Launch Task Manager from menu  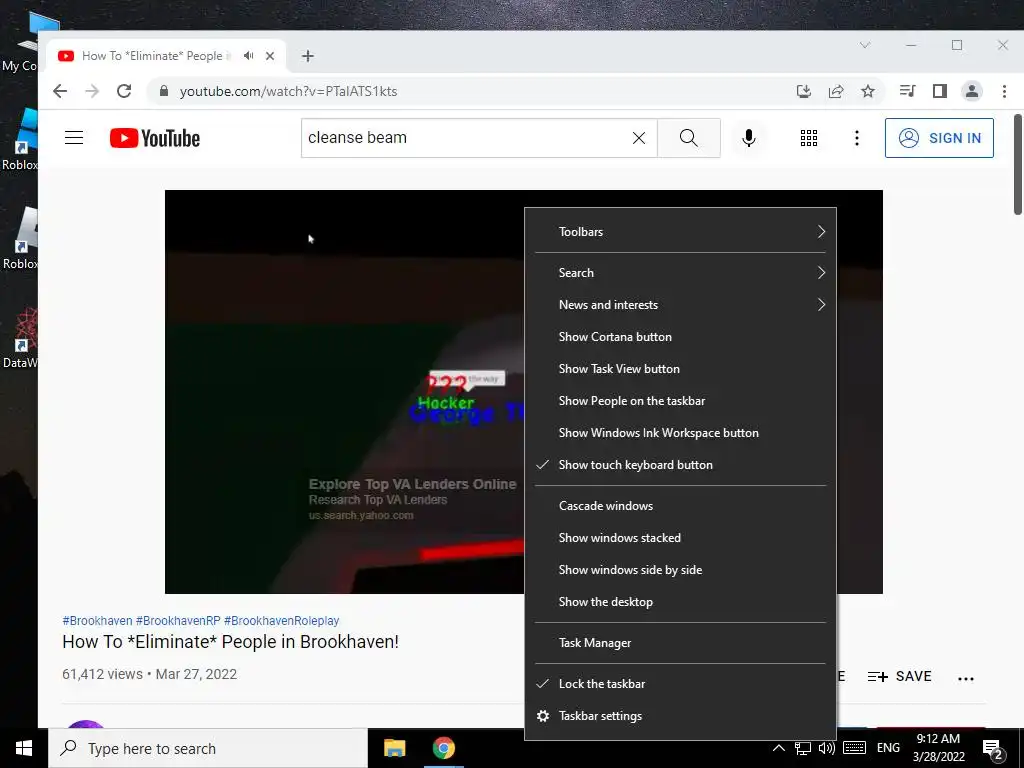[x=680, y=643]
